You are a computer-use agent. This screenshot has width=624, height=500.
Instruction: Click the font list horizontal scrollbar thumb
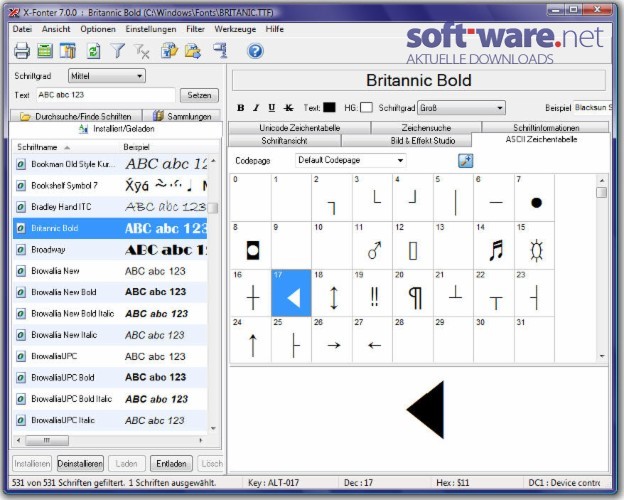pyautogui.click(x=47, y=440)
